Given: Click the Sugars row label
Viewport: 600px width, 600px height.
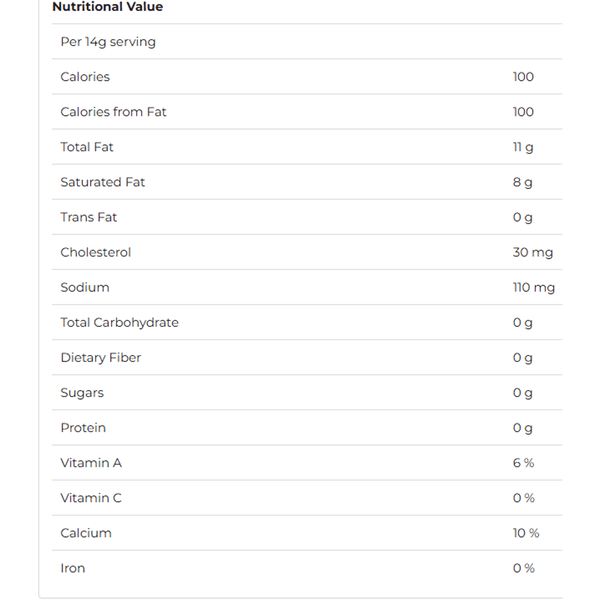Looking at the screenshot, I should 82,392.
